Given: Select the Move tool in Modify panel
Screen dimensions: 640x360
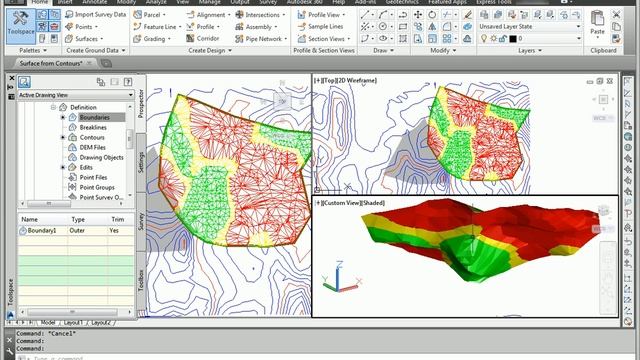Looking at the screenshot, I should [418, 15].
